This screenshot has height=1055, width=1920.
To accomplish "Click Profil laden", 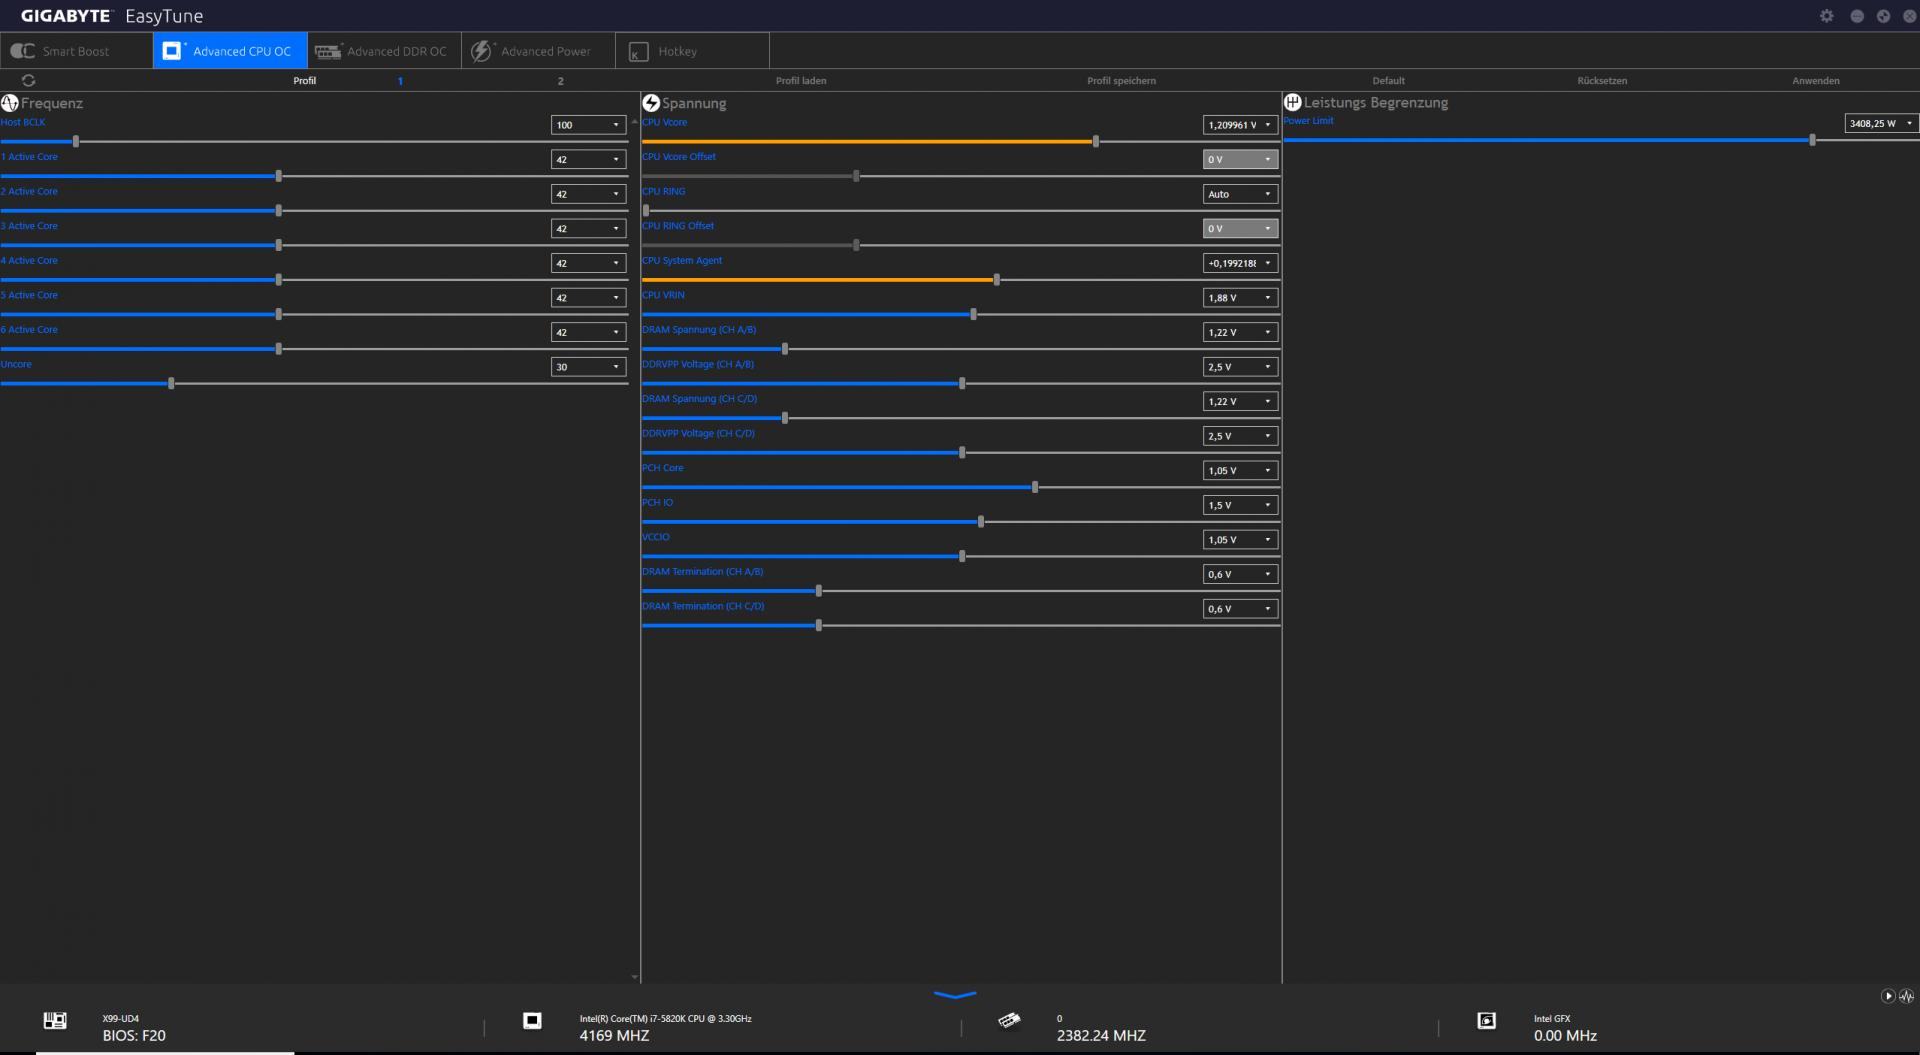I will [x=801, y=81].
